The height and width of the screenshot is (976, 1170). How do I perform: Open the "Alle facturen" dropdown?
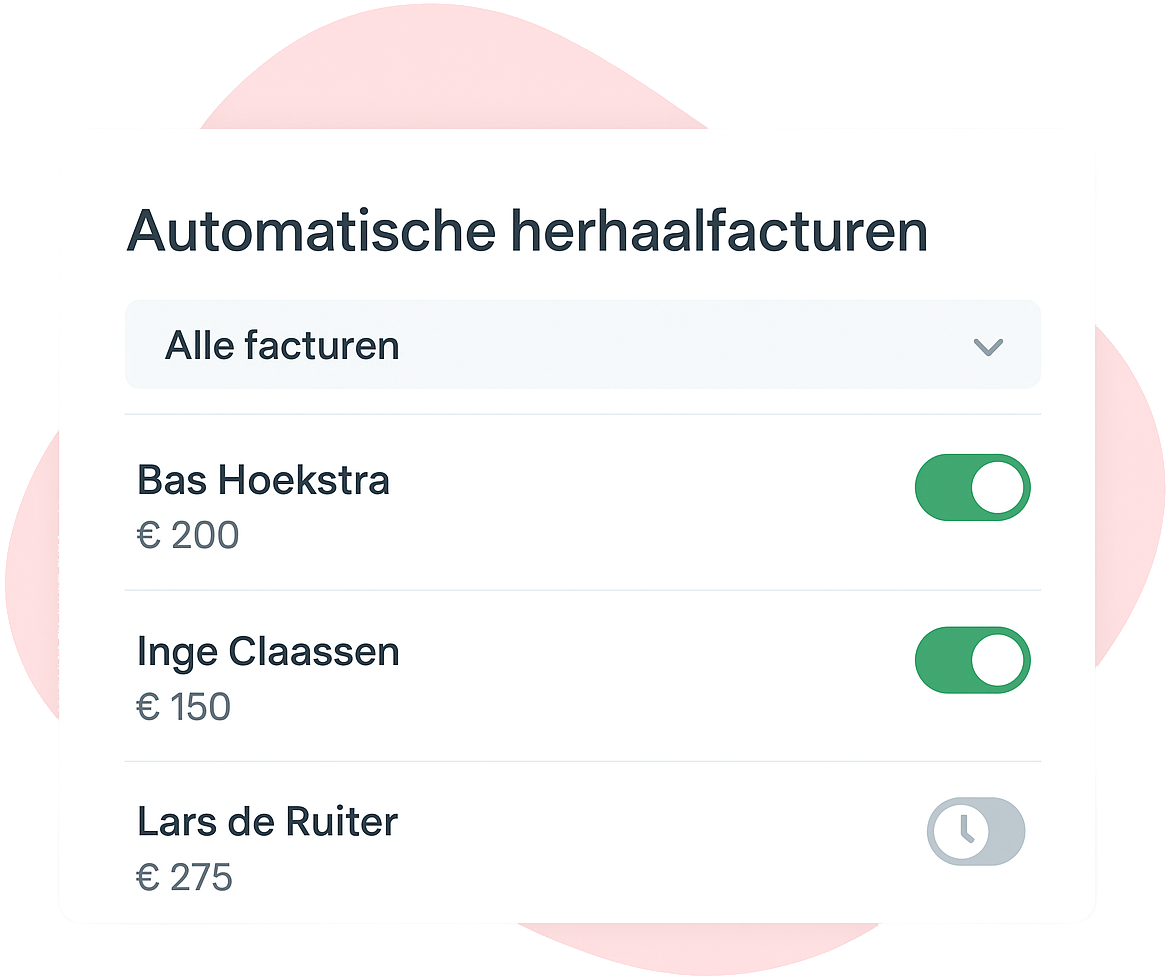click(x=582, y=346)
